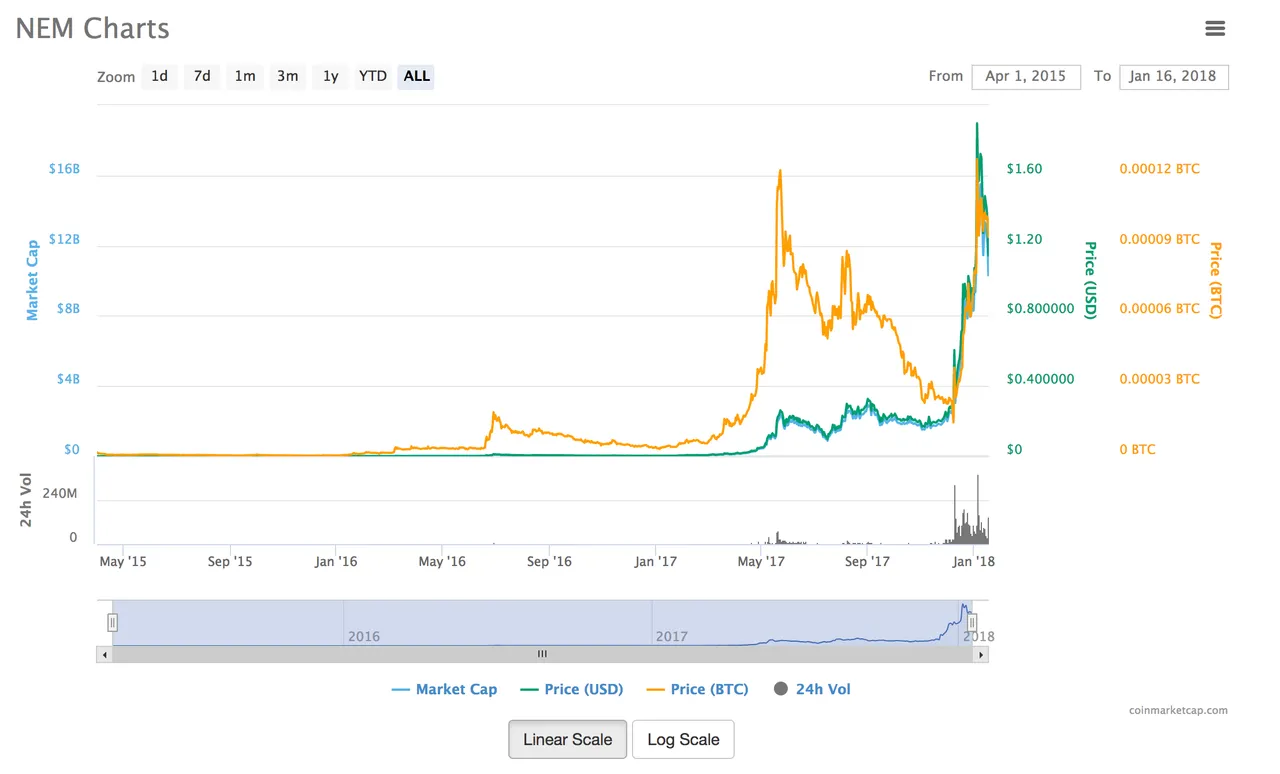Open the coinmarketcap.com credit link
The height and width of the screenshot is (774, 1280).
pos(1178,711)
